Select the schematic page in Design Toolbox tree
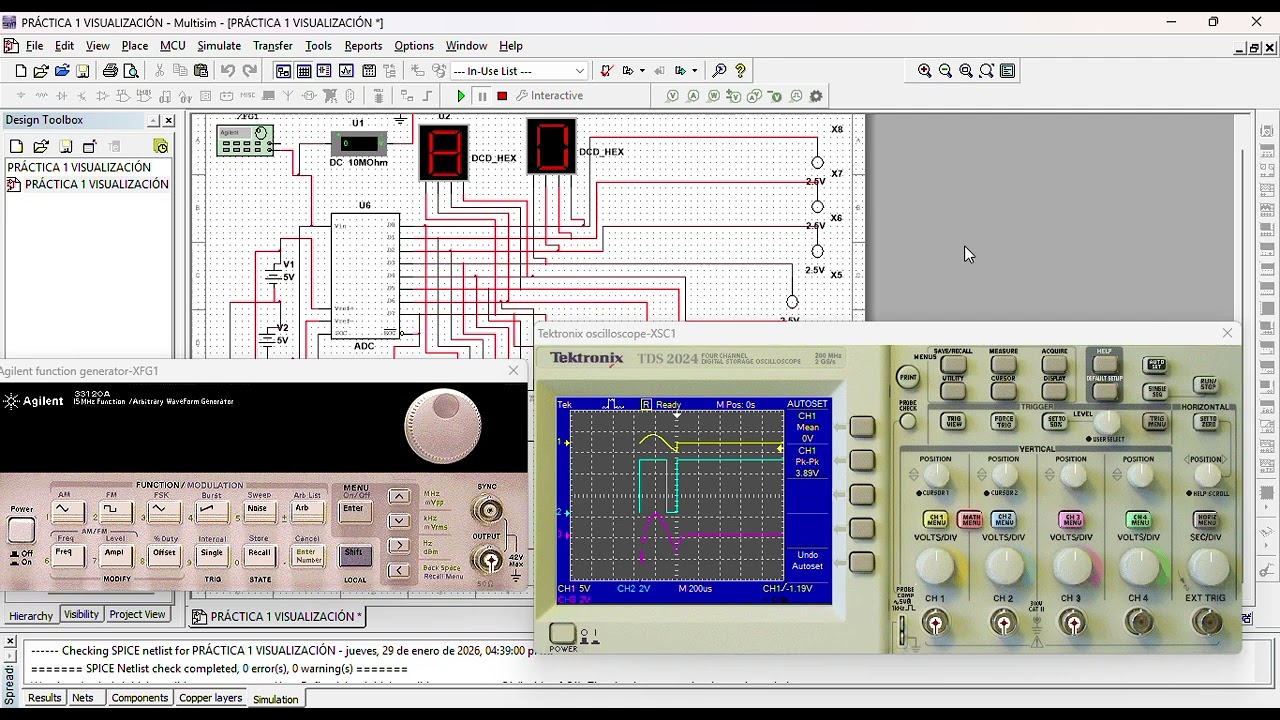 pyautogui.click(x=96, y=185)
